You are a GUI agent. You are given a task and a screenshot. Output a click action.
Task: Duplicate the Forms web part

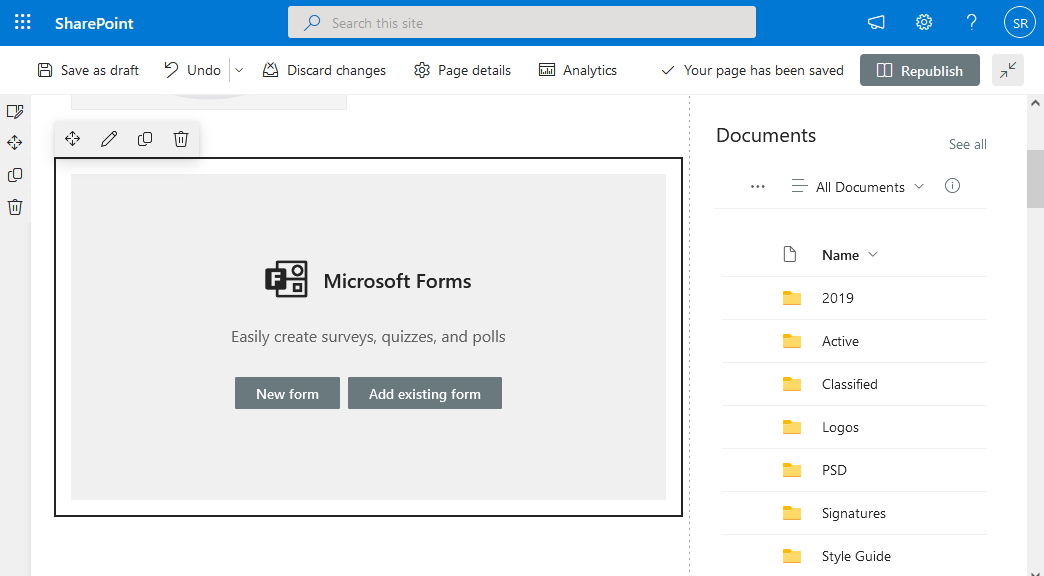click(x=144, y=139)
